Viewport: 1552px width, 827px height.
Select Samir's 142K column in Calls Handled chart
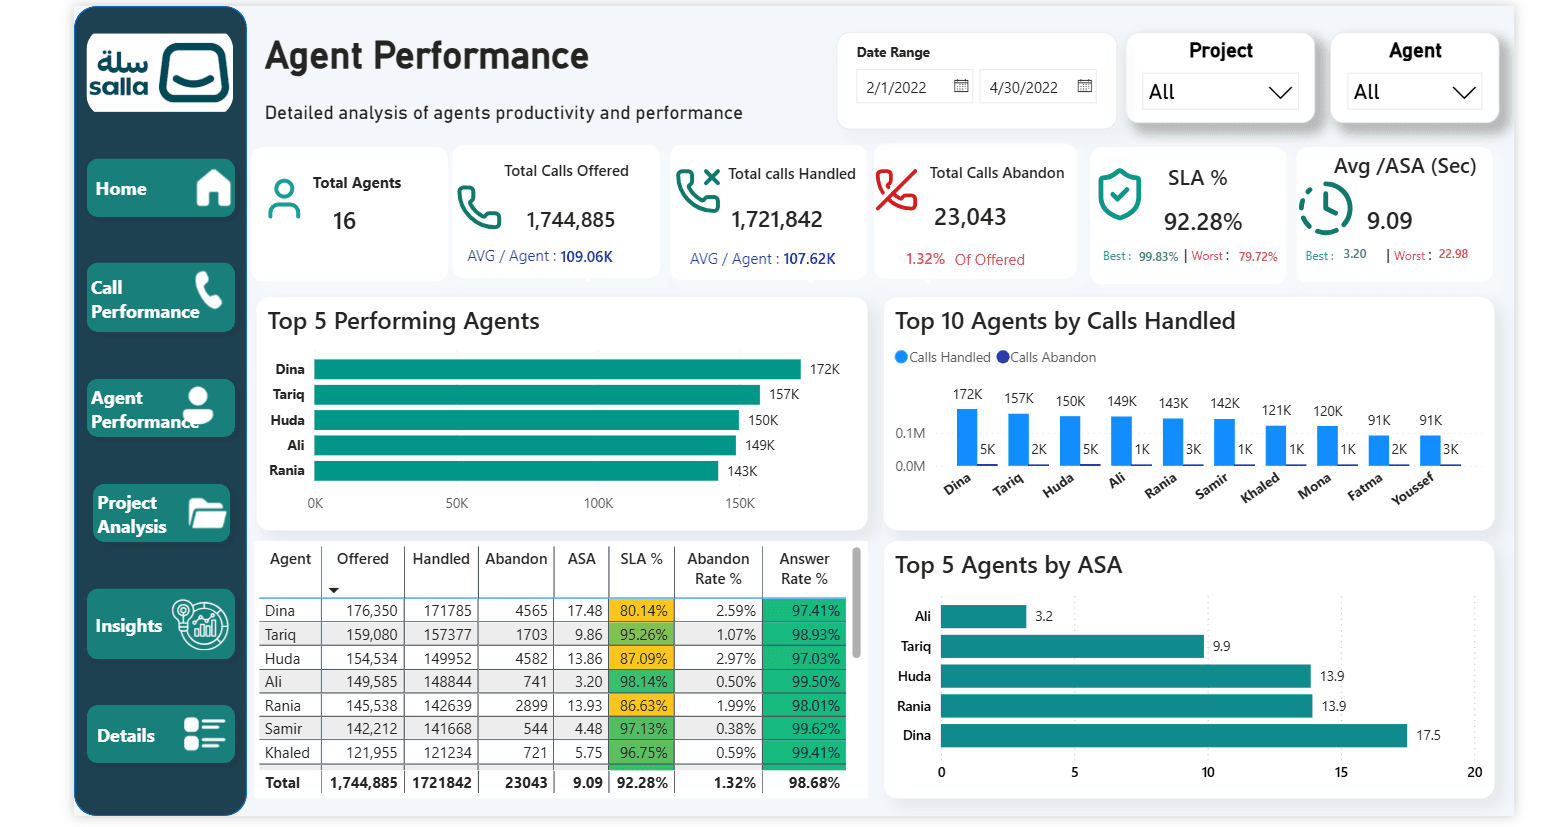pyautogui.click(x=1224, y=442)
